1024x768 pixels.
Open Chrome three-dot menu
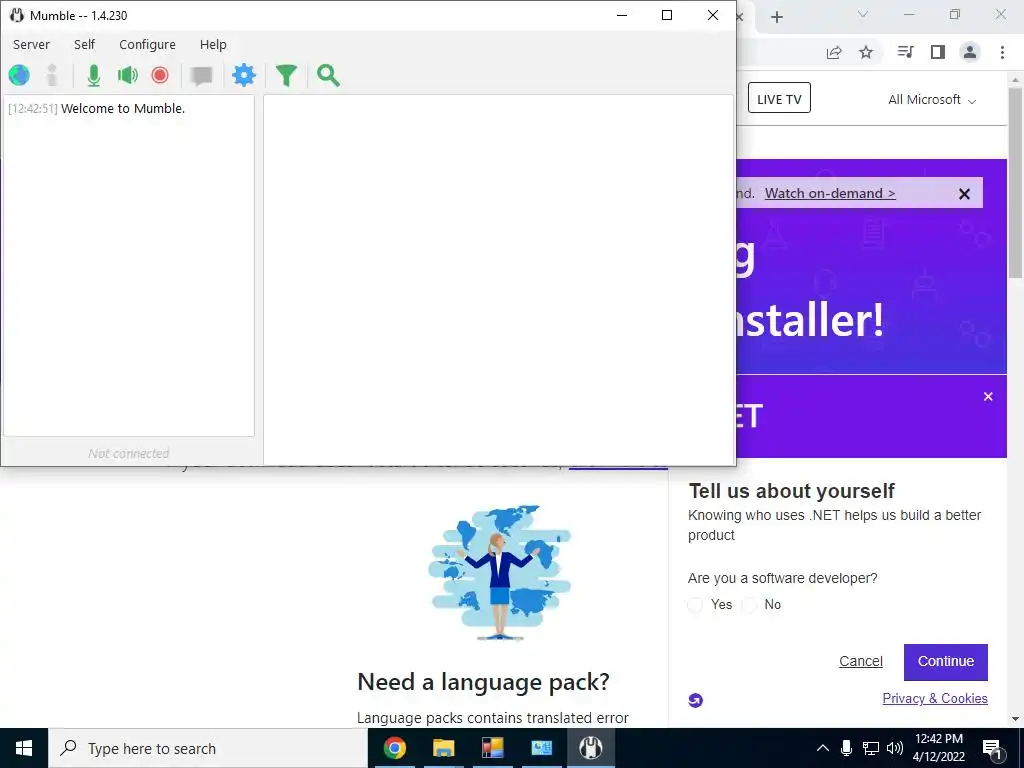pyautogui.click(x=1002, y=52)
